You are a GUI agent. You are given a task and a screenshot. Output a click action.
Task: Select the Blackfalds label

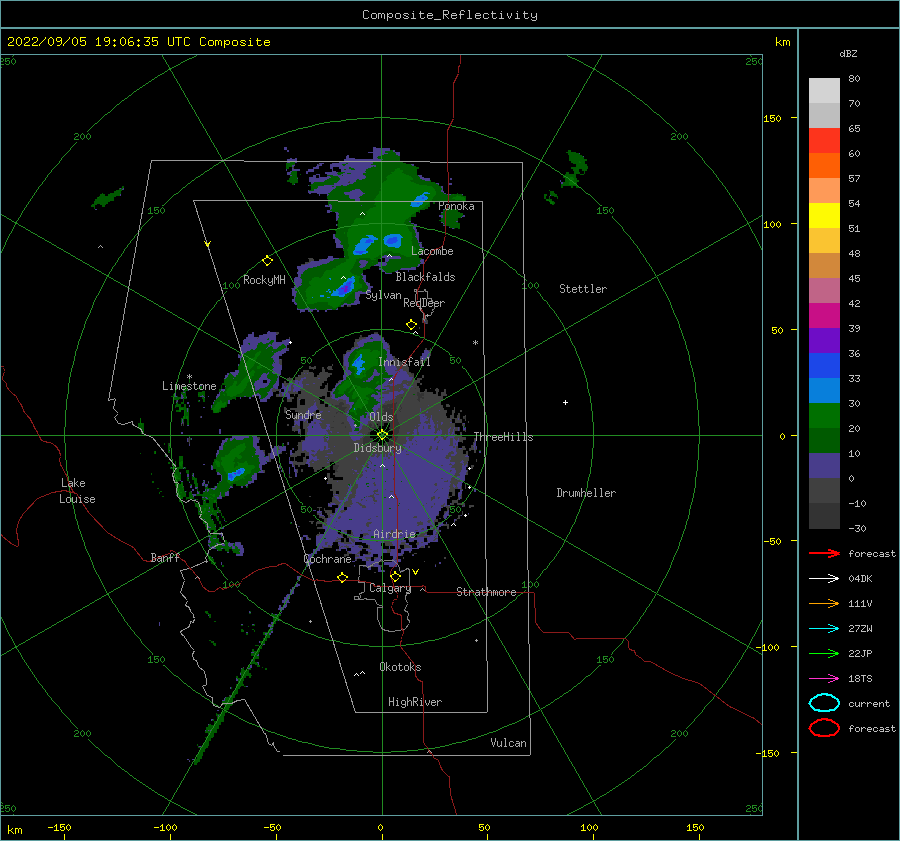click(x=425, y=277)
